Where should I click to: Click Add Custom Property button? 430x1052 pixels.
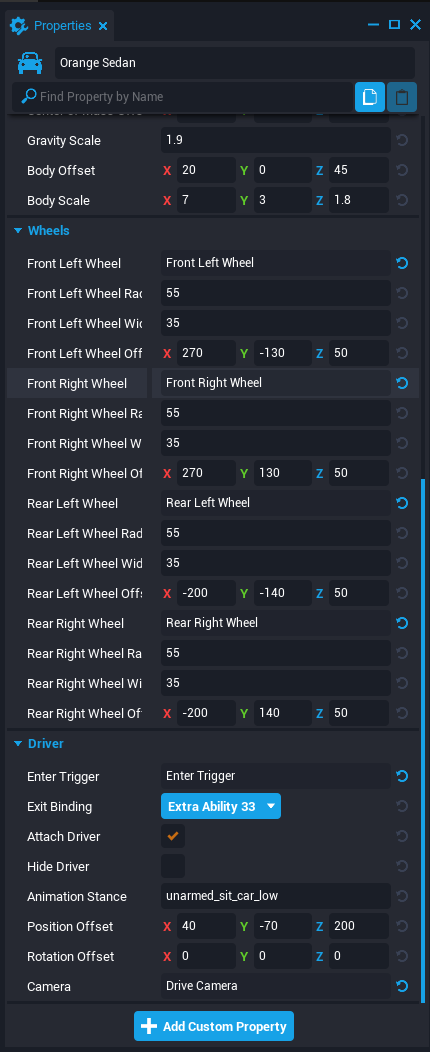click(x=214, y=1027)
